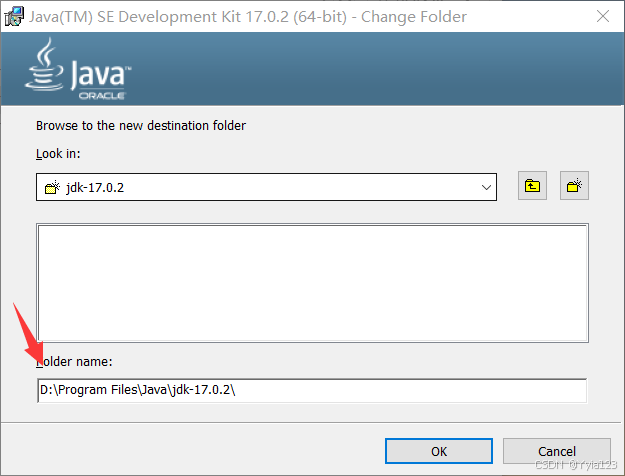Select the jdk-17.0.2 entry in Look in

coord(266,187)
